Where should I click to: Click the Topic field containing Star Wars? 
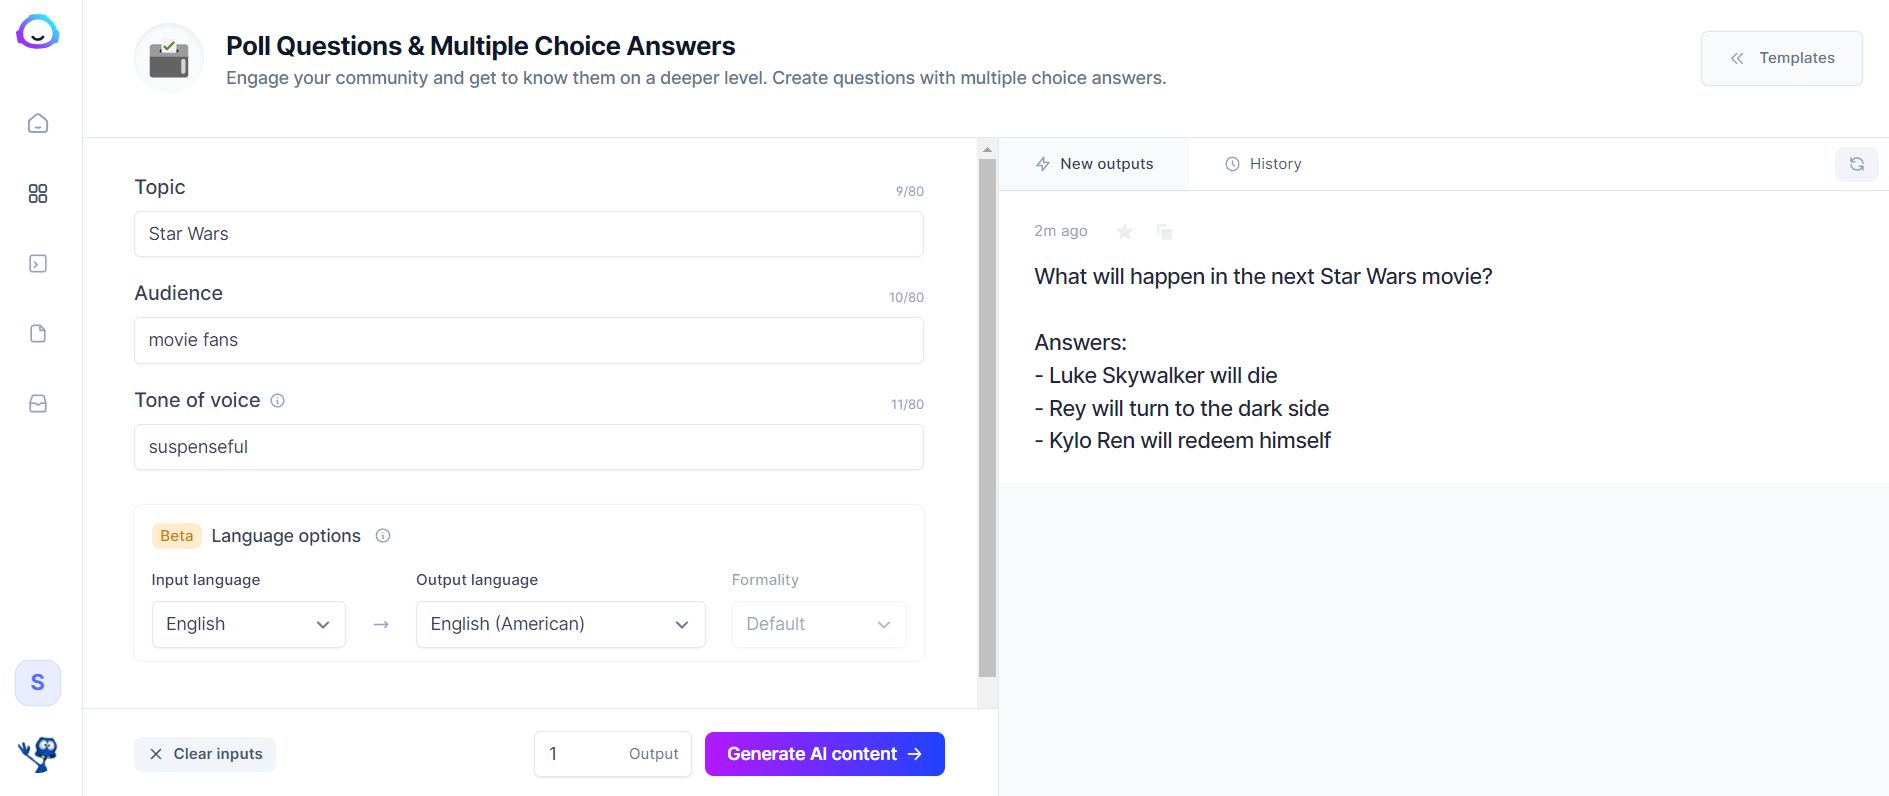point(528,234)
